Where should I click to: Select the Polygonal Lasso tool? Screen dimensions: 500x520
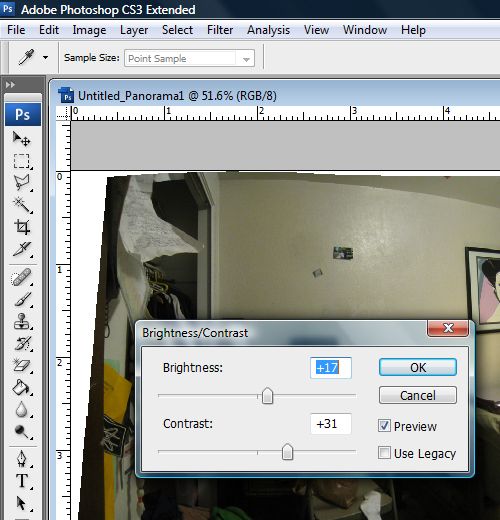(x=22, y=183)
